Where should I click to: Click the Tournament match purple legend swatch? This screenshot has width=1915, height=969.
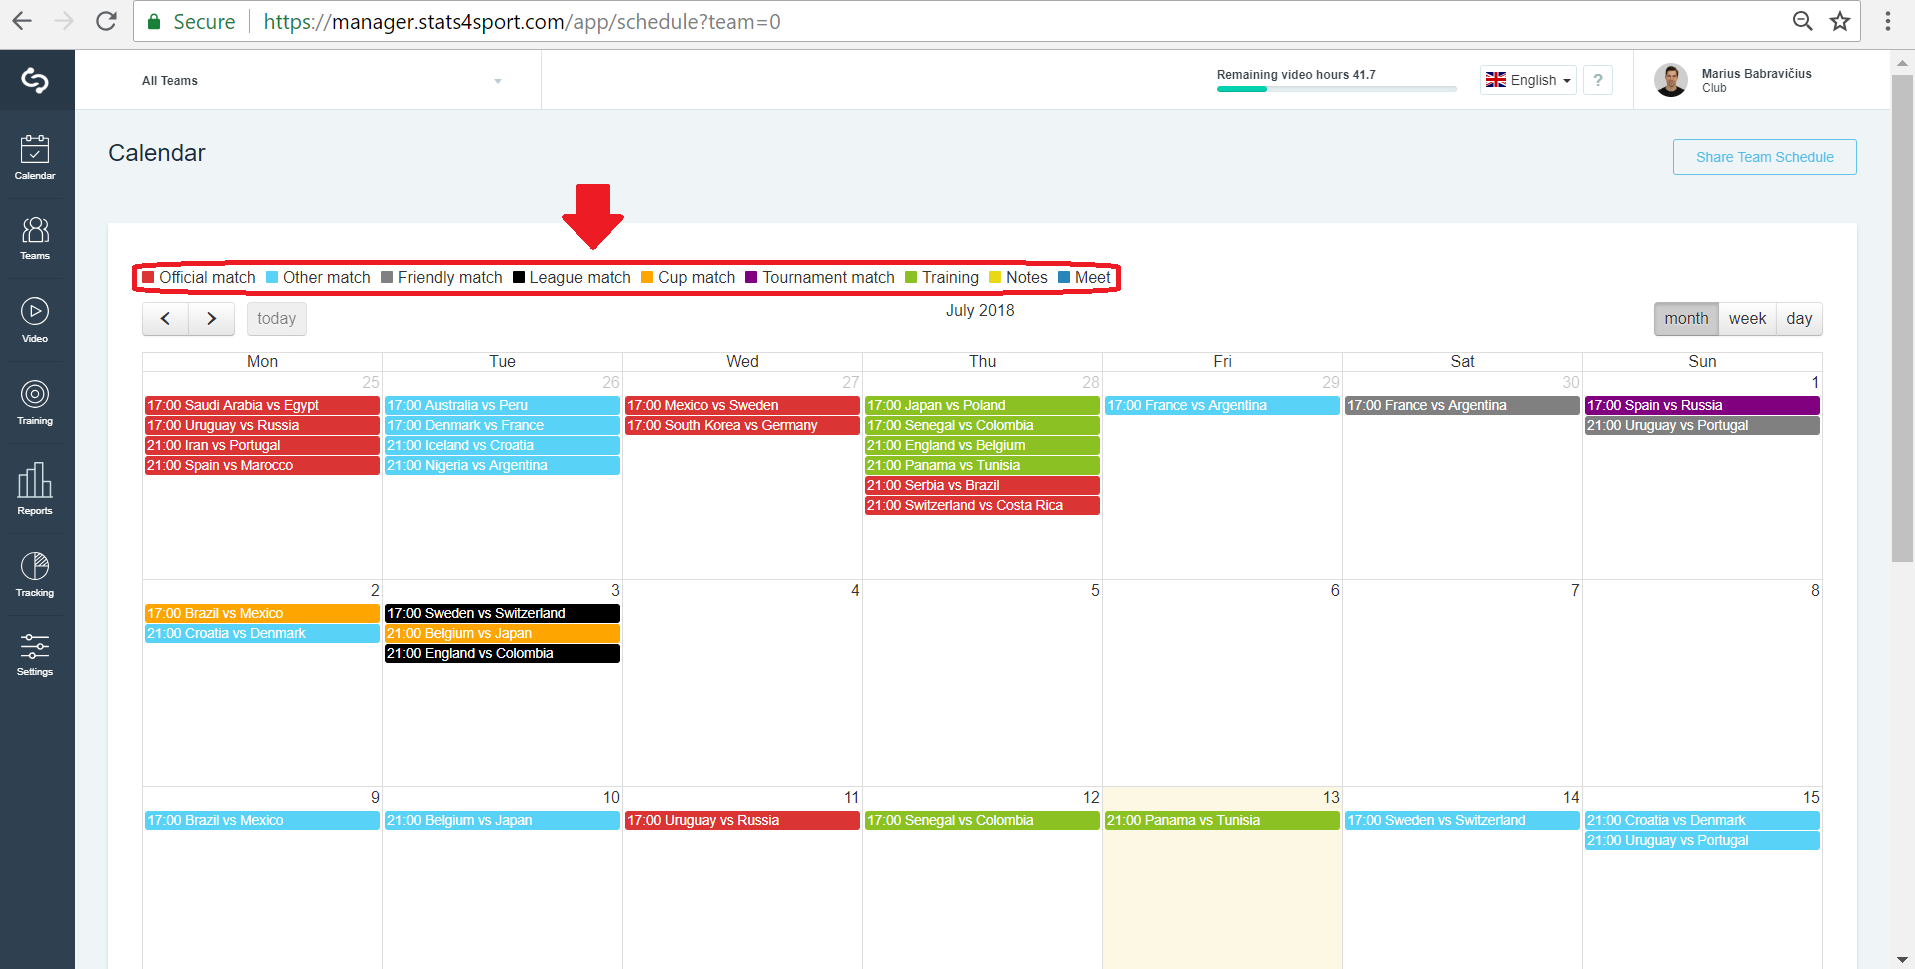point(752,278)
